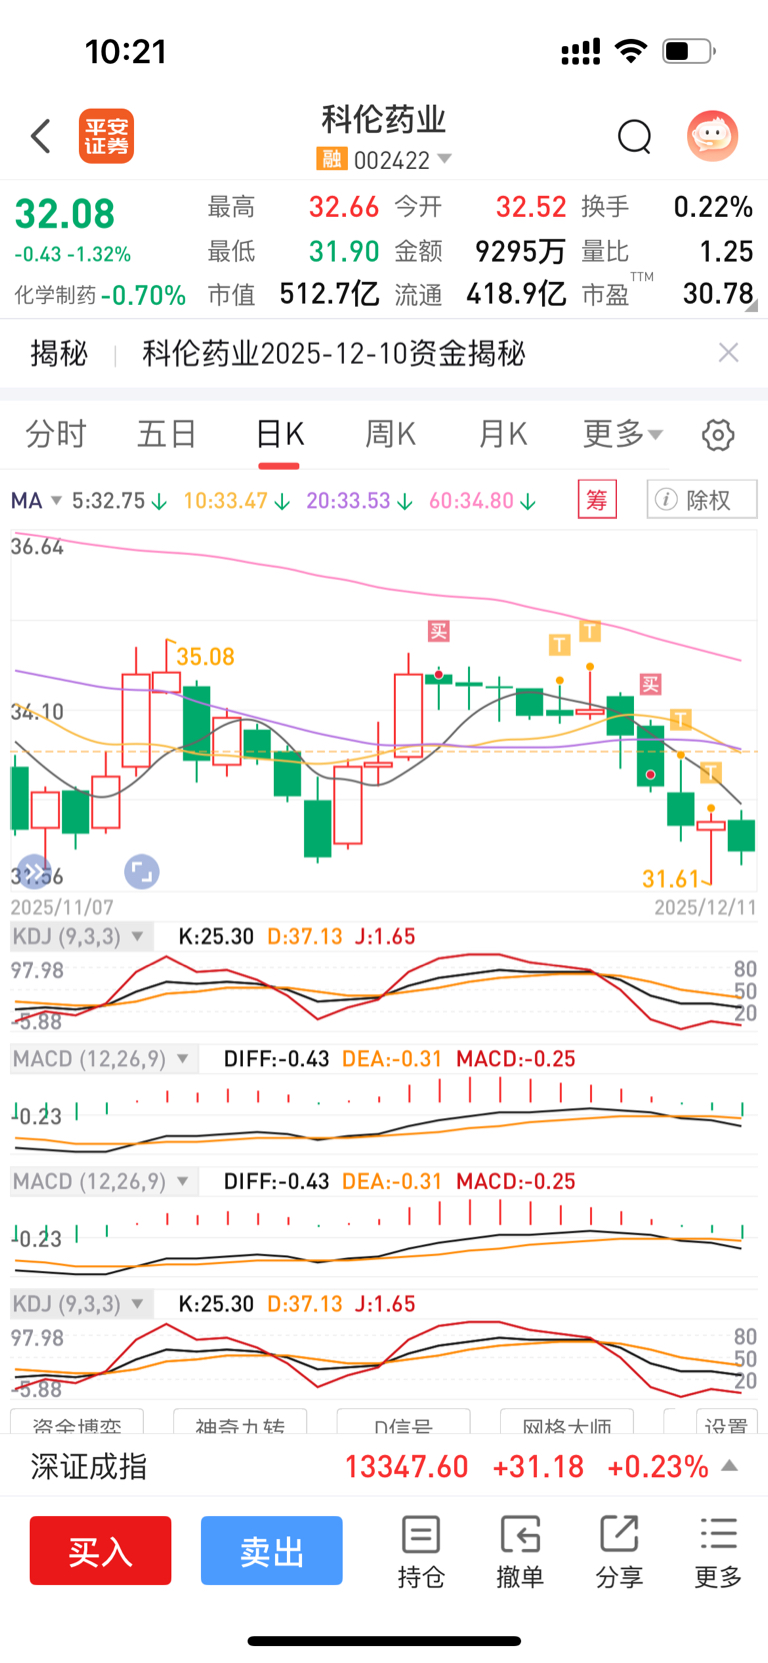Tap current price 32.08
Viewport: 768px width, 1663px height.
tap(65, 214)
